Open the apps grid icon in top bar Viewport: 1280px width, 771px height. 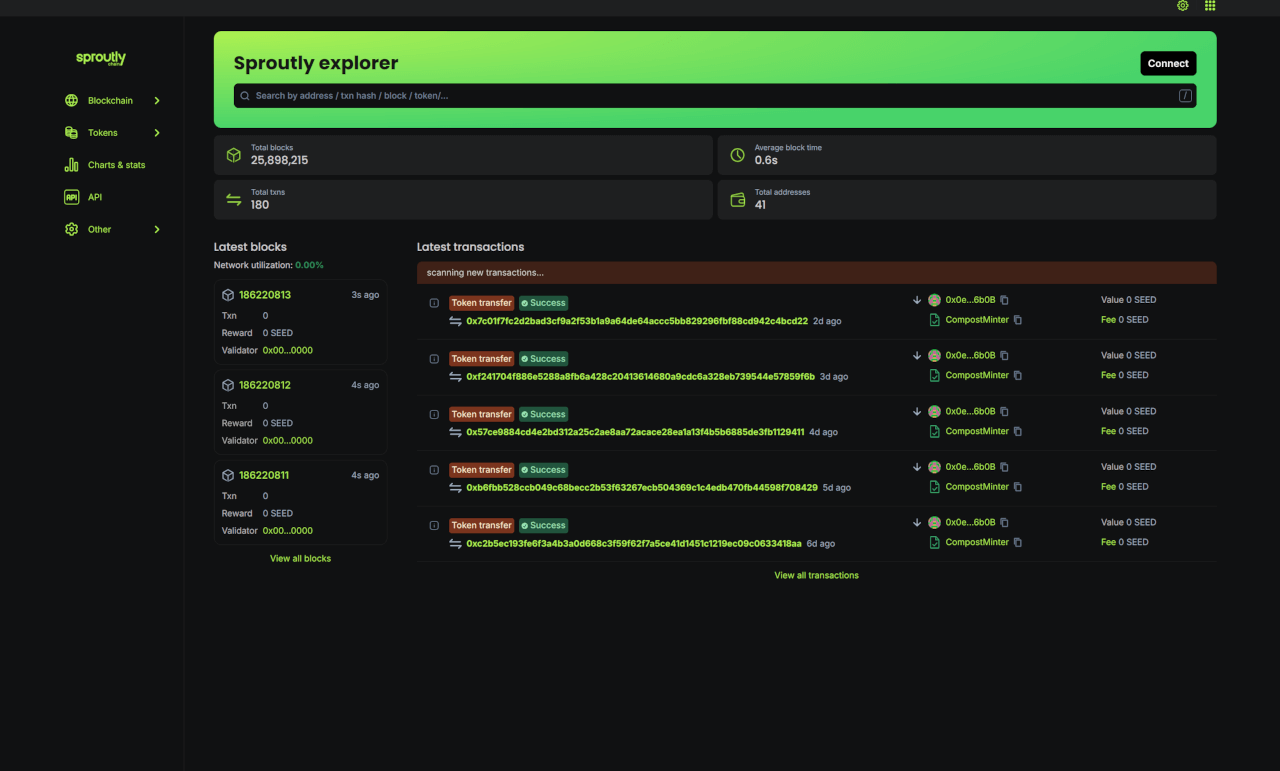[1210, 6]
